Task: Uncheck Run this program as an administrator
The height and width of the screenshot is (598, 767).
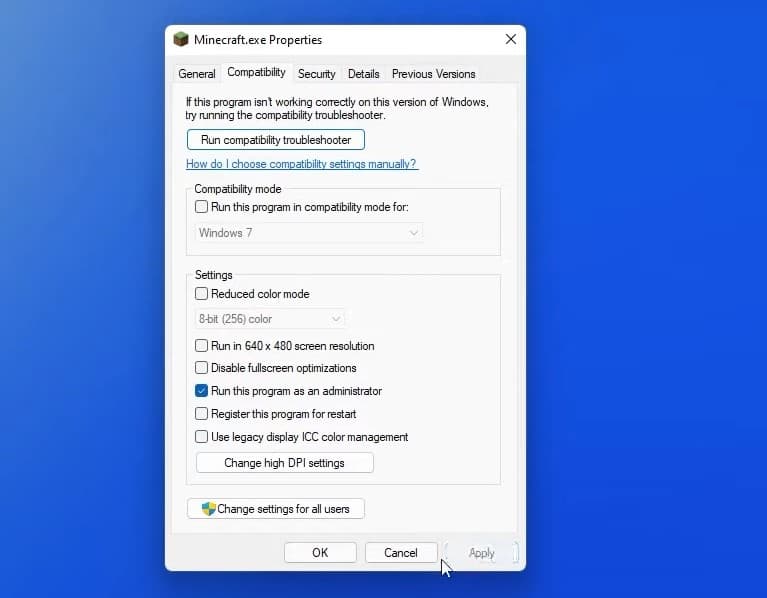Action: [x=201, y=391]
